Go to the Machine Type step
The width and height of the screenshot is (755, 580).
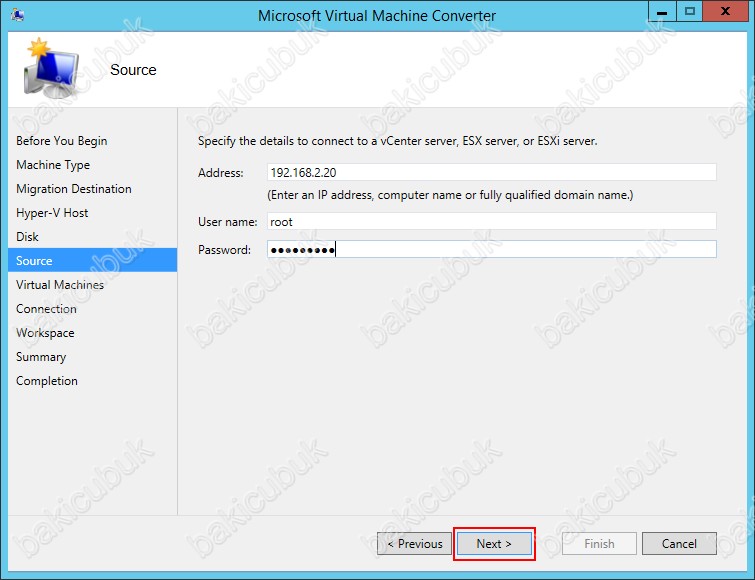pyautogui.click(x=53, y=165)
